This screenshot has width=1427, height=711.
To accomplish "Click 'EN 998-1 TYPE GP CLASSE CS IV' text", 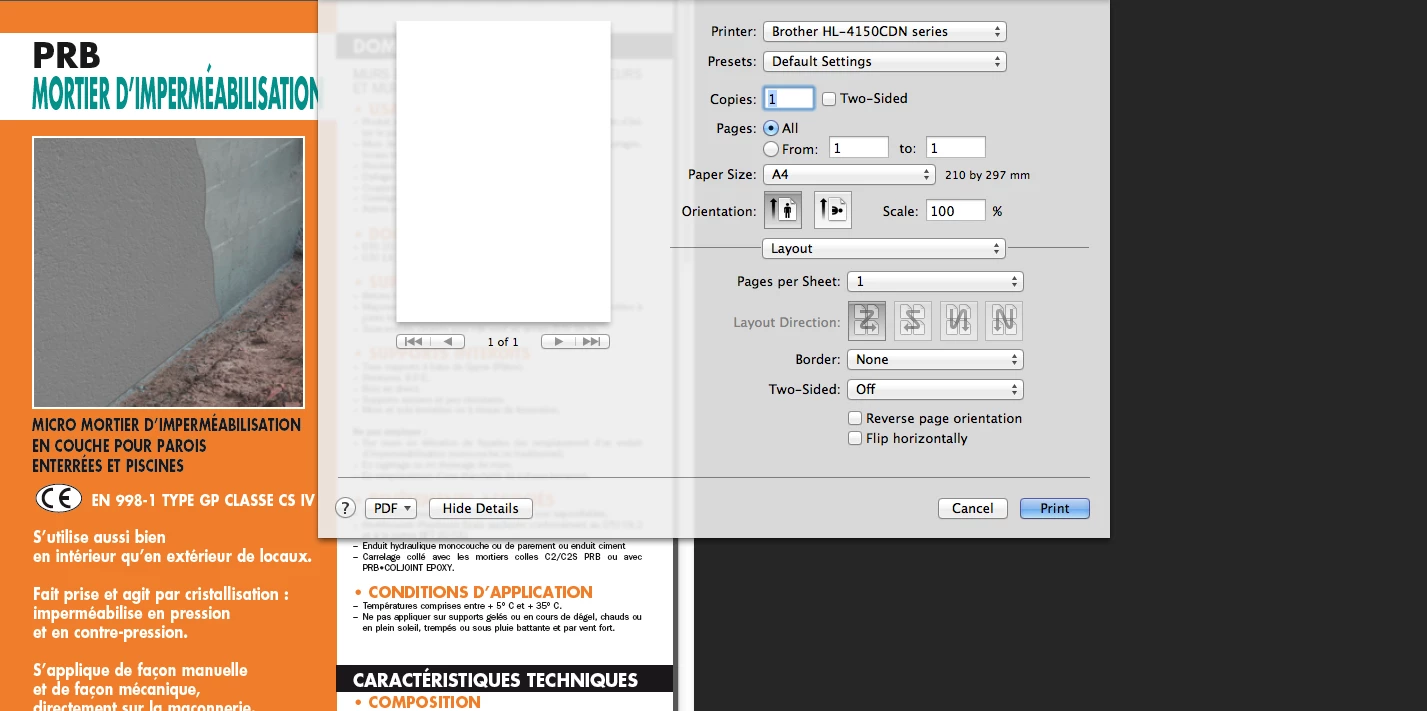I will point(203,499).
